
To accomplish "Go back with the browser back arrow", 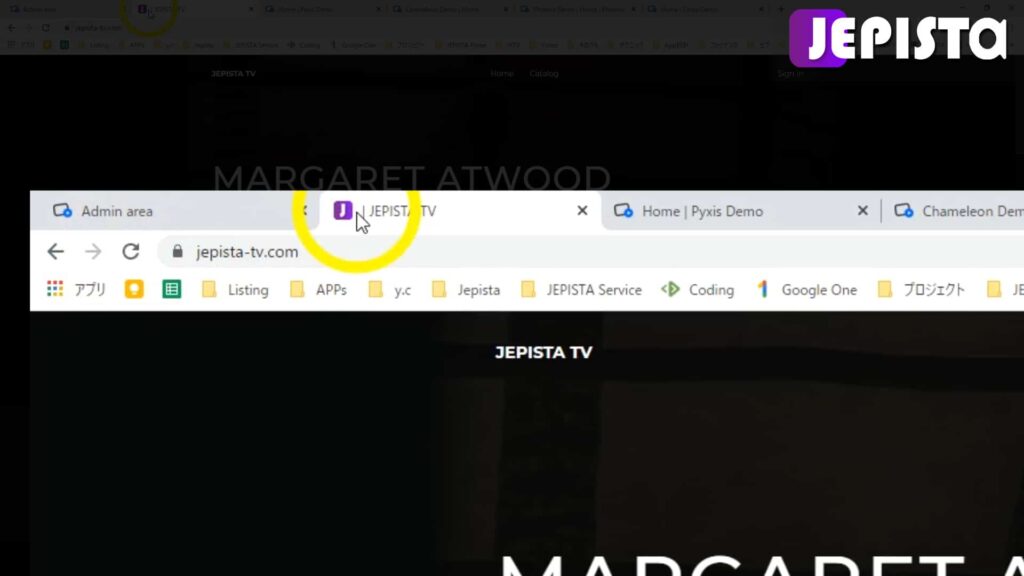I will (56, 251).
